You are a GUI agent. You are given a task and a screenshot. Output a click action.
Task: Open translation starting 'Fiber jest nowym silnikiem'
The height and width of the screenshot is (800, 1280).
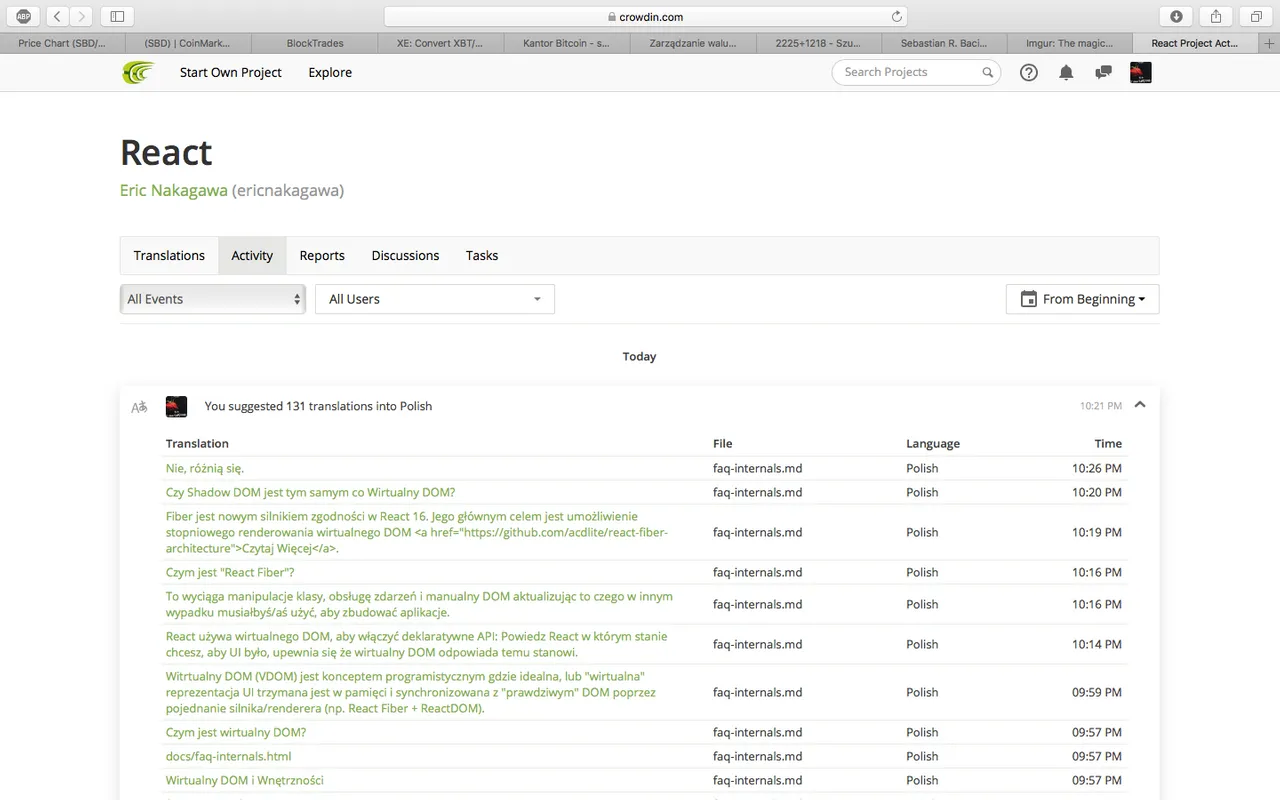coord(417,532)
